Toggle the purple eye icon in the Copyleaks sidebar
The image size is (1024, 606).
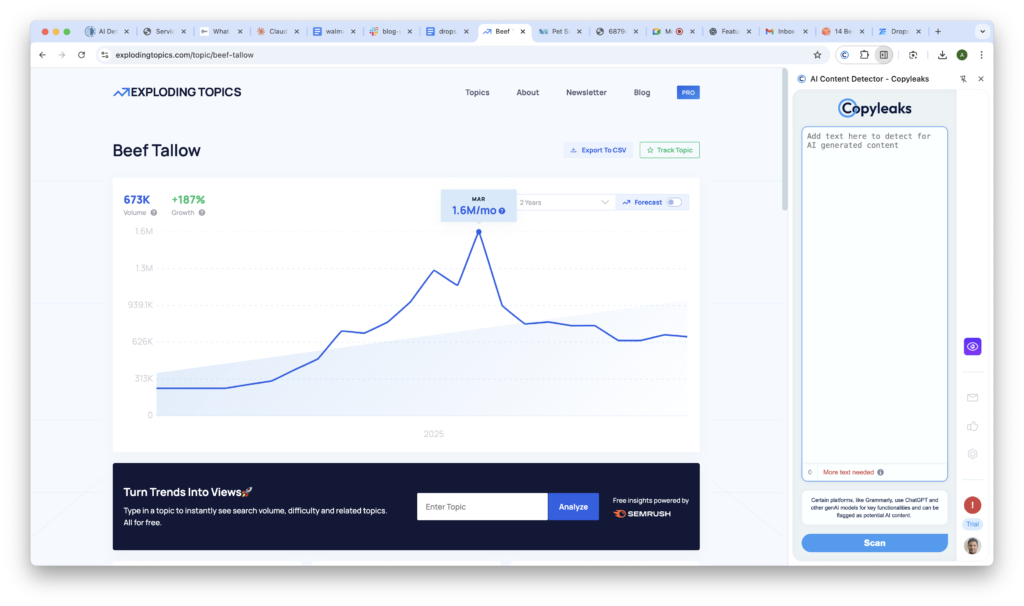point(972,346)
